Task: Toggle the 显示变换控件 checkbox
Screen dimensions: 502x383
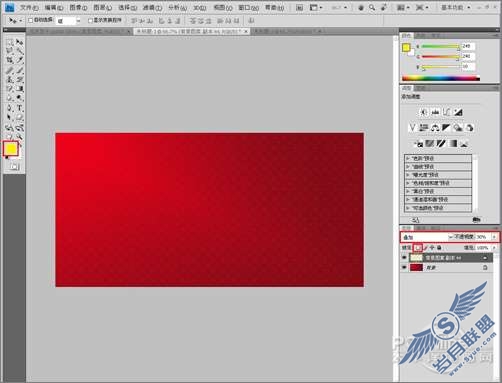Action: (90, 21)
